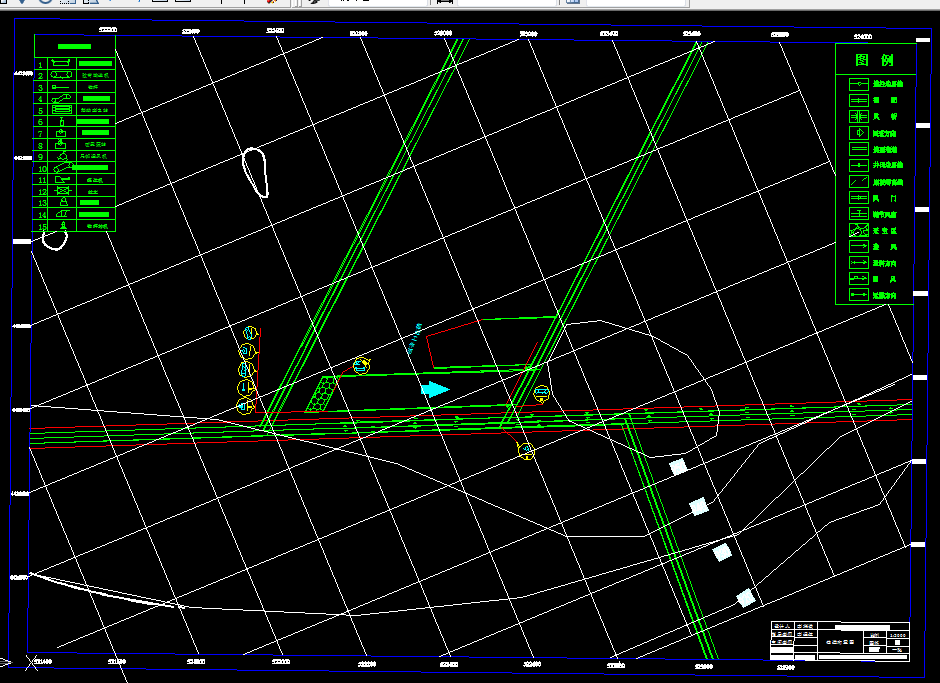
Task: Select the bottom balloon in the yellow callout column
Action: click(245, 407)
